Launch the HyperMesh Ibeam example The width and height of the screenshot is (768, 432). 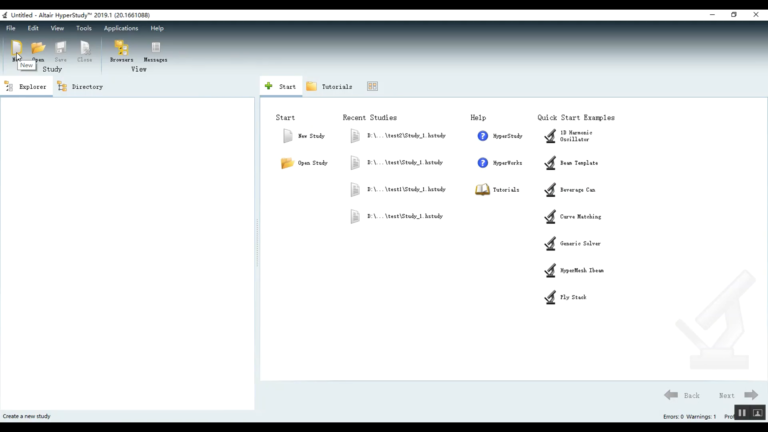coord(574,270)
